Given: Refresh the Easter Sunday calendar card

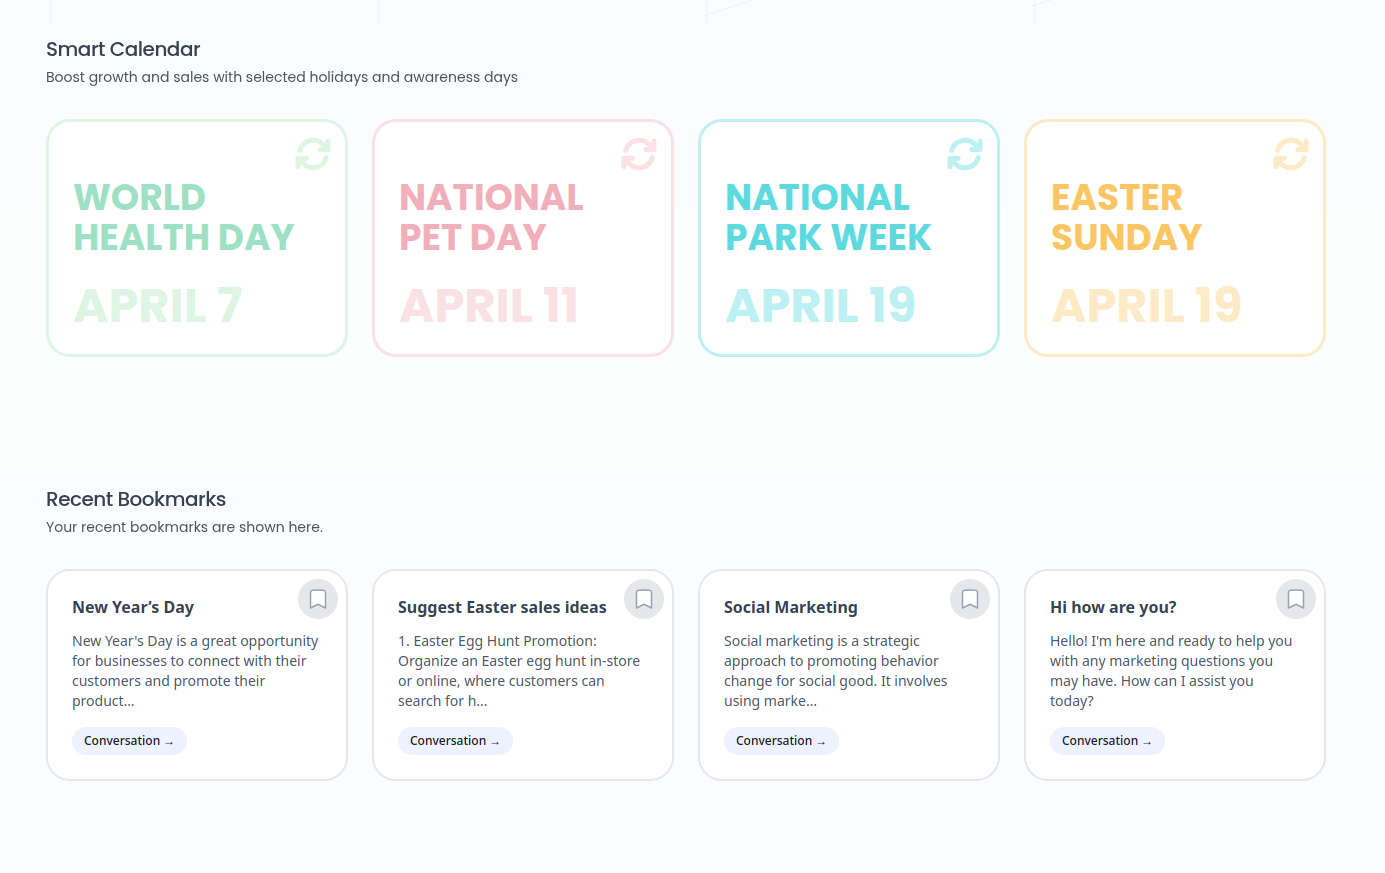Looking at the screenshot, I should [1291, 154].
